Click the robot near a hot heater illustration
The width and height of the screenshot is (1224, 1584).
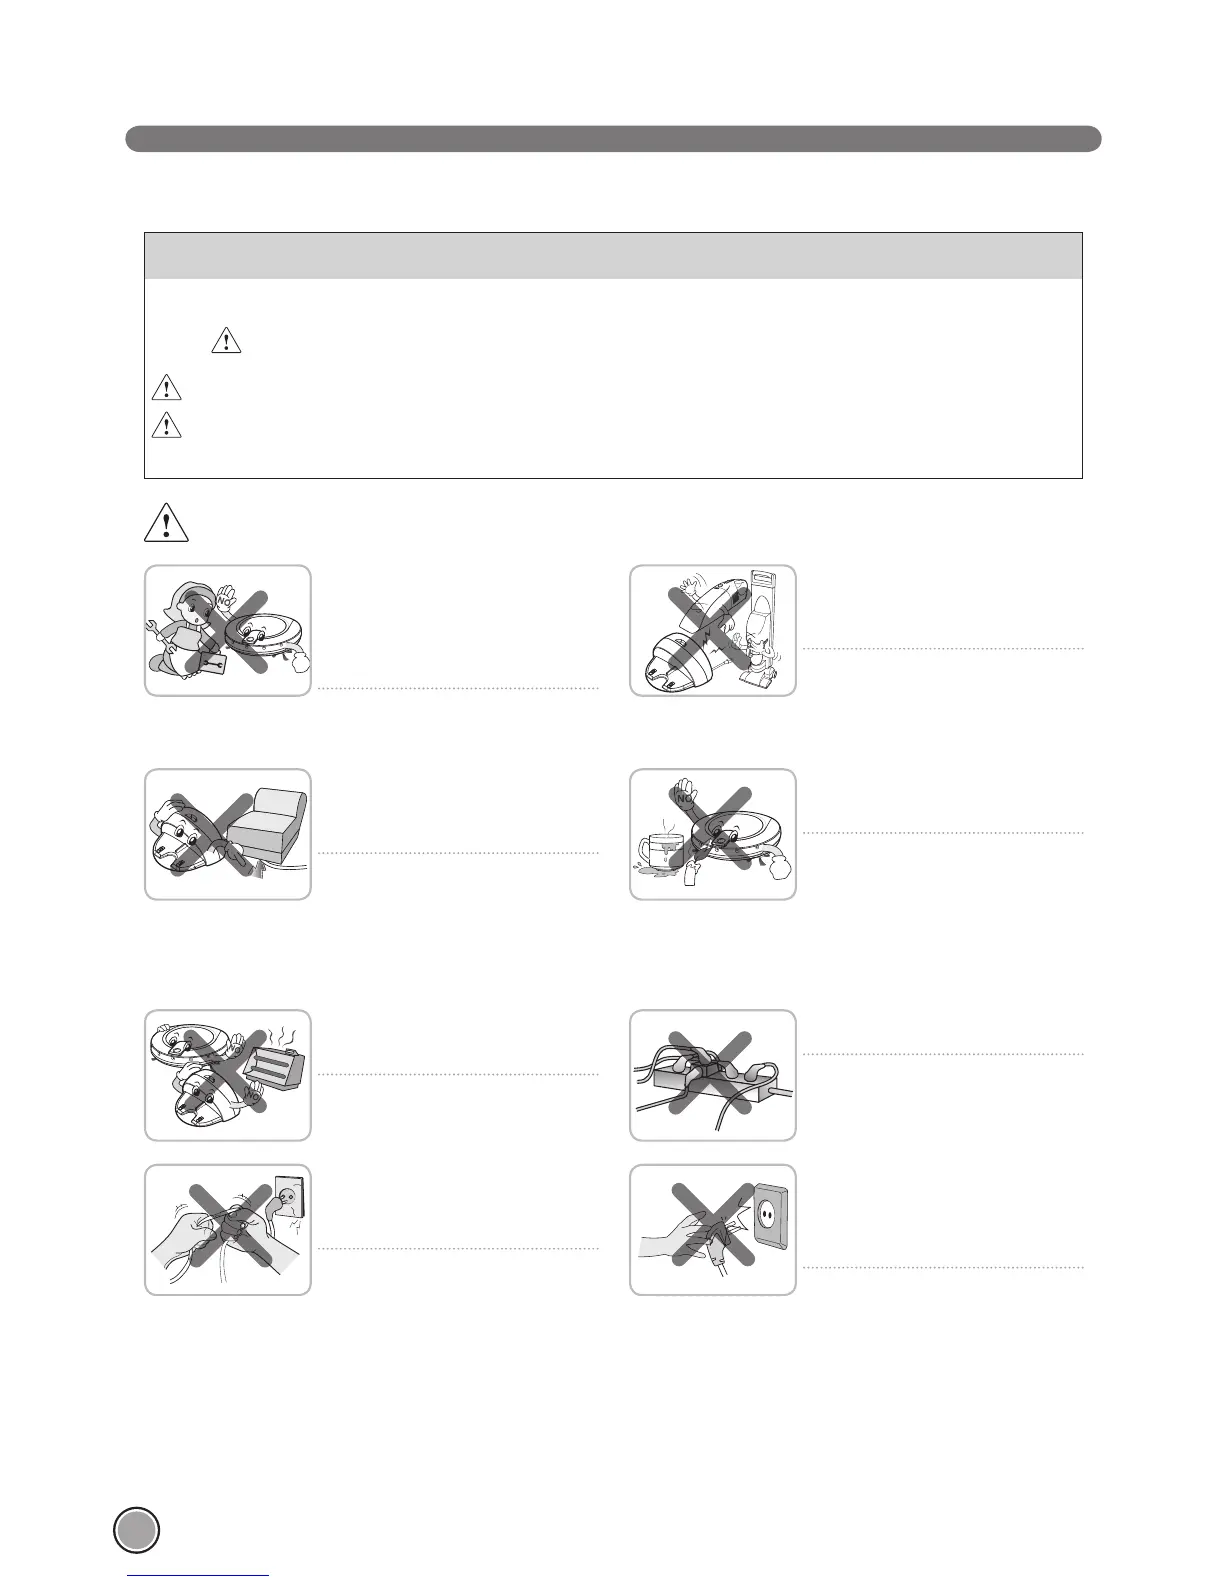(x=228, y=1076)
